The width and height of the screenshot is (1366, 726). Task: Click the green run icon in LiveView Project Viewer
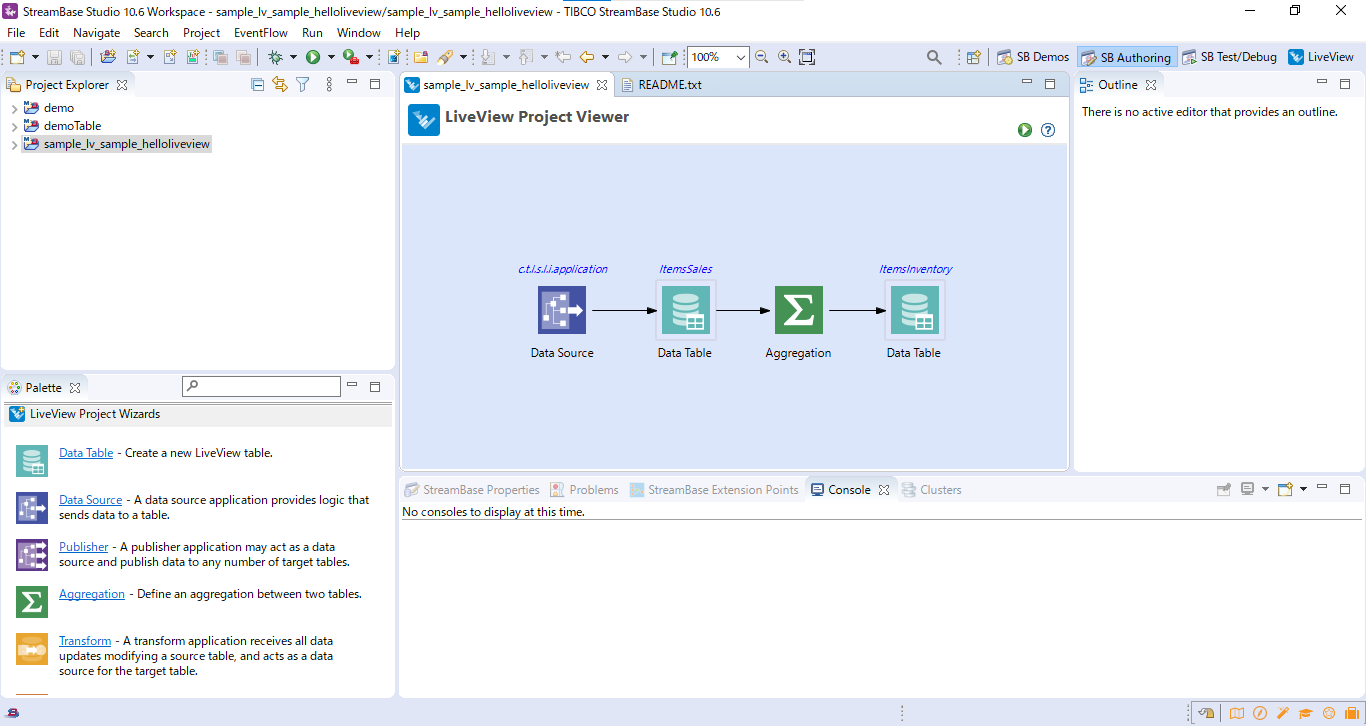tap(1025, 130)
